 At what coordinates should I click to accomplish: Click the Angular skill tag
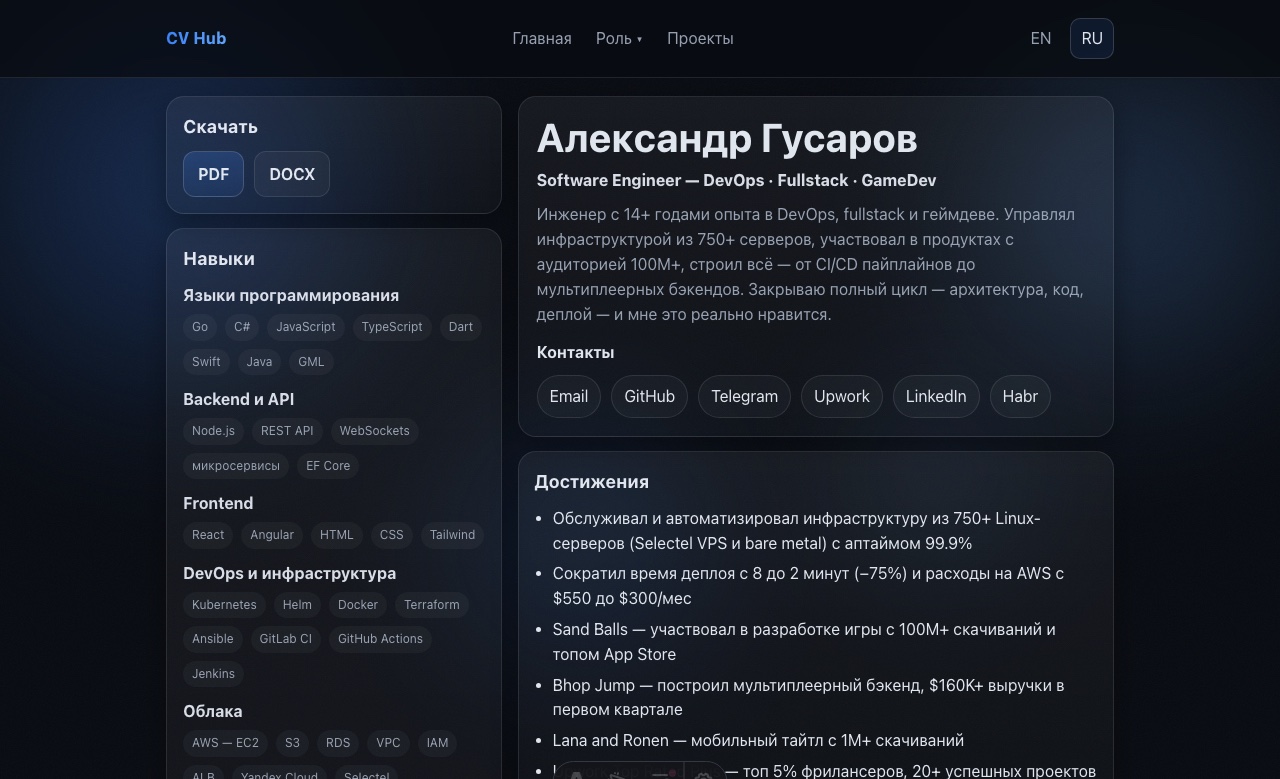[x=272, y=535]
